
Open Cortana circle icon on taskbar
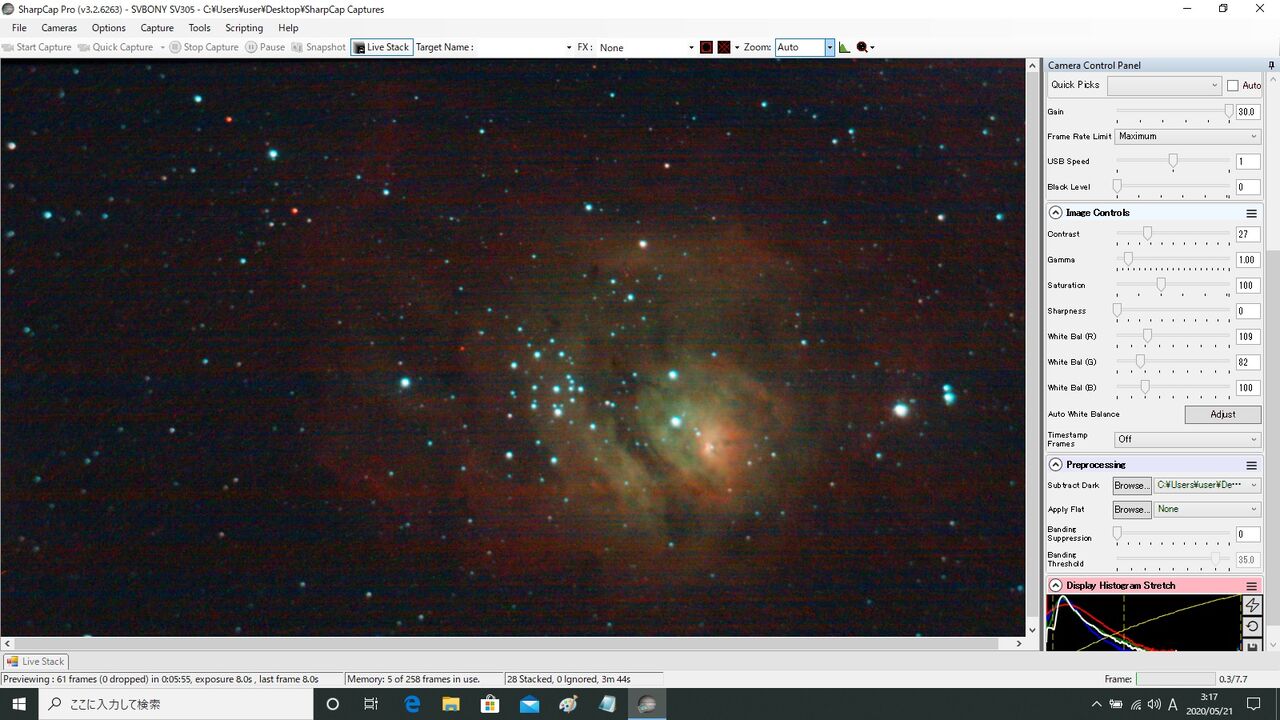(x=333, y=704)
